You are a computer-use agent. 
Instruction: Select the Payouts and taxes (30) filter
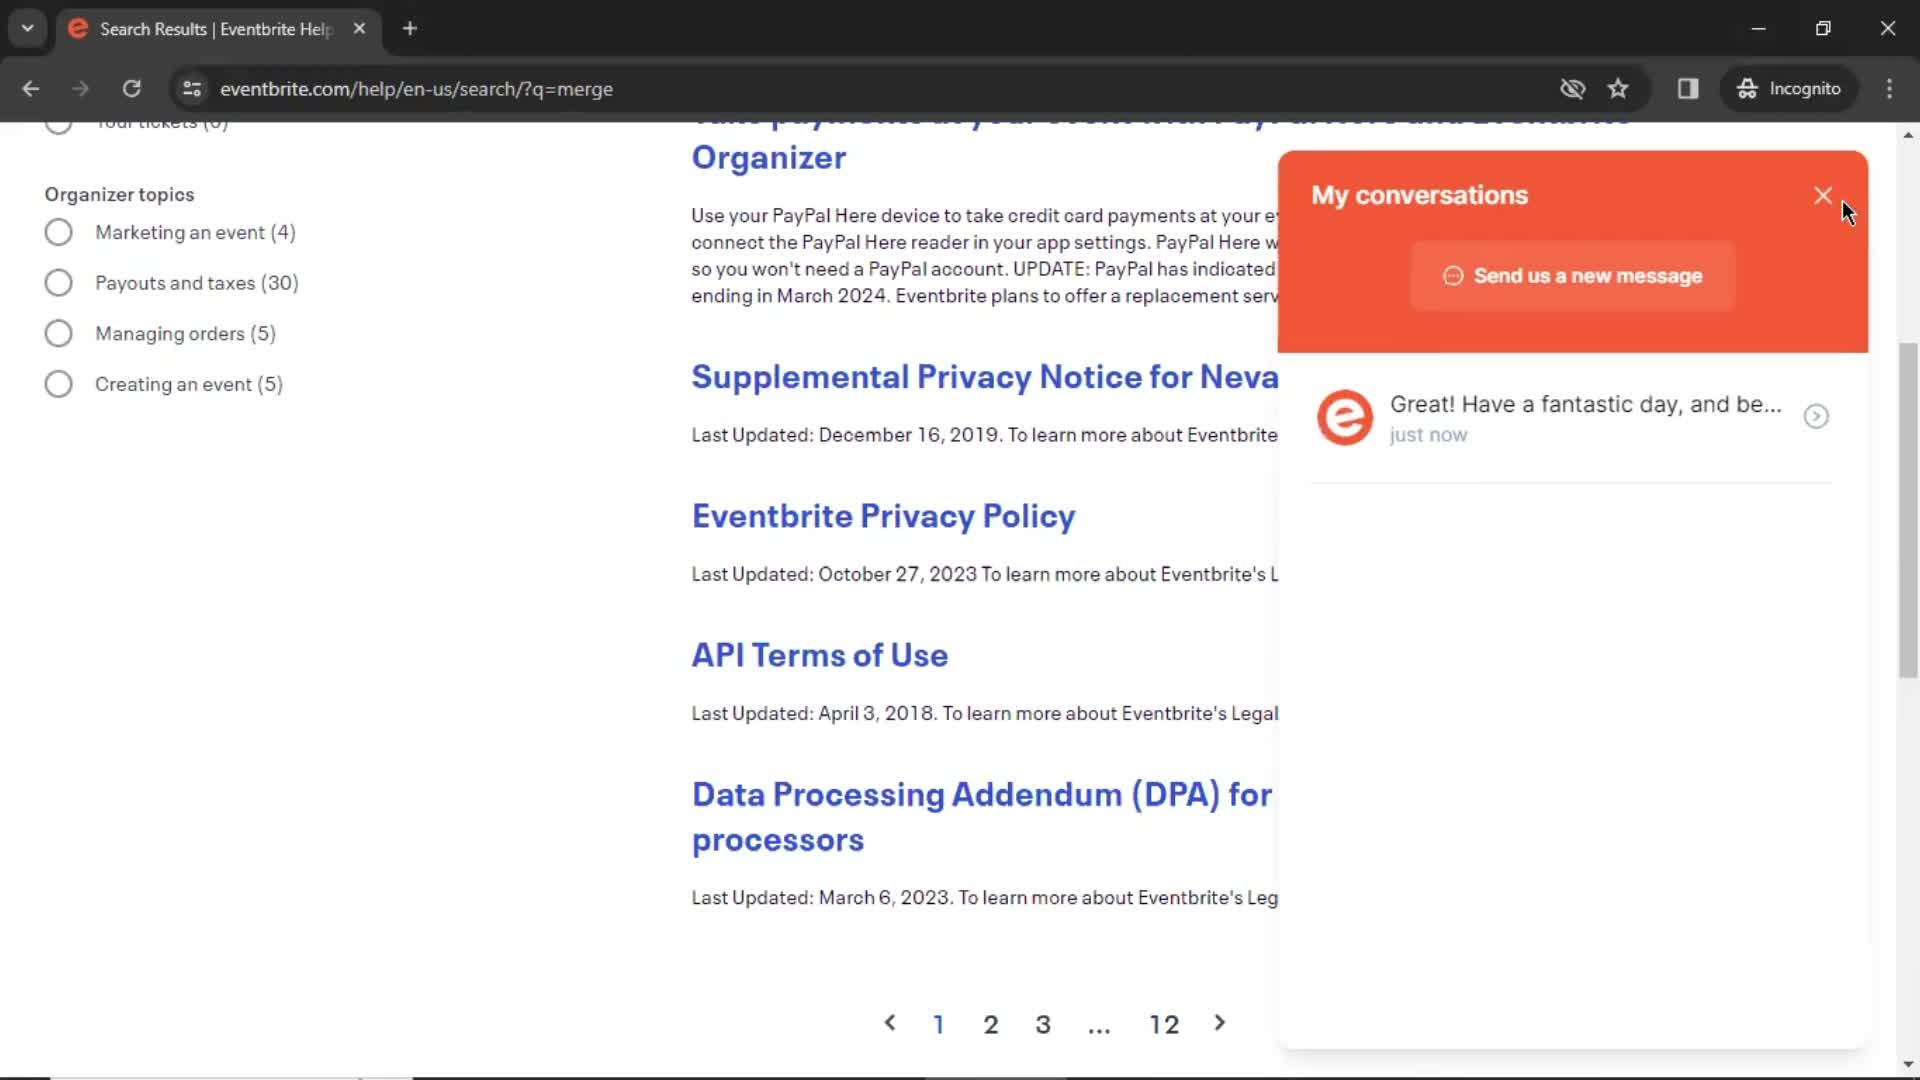pos(58,283)
